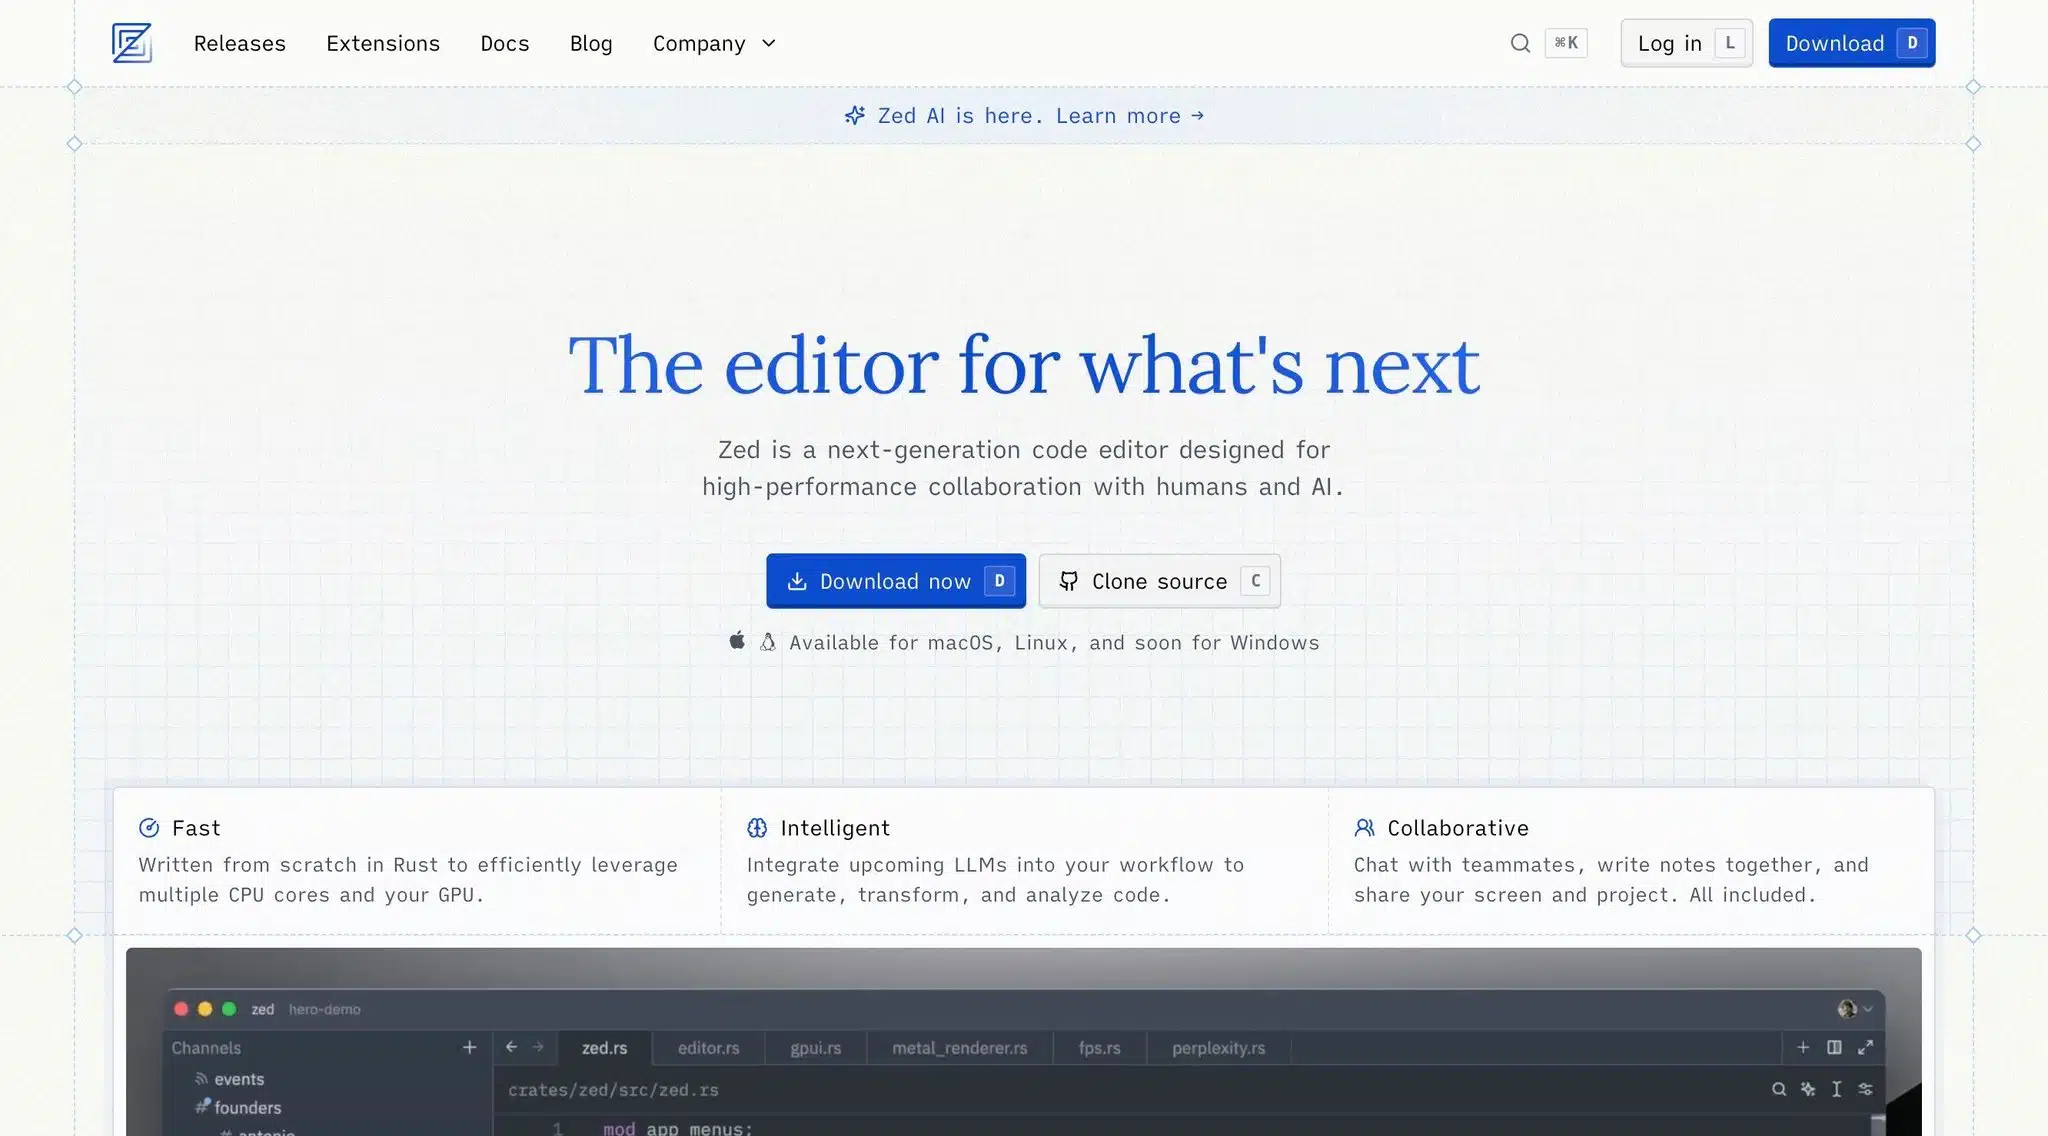Open the Extensions page
This screenshot has height=1136, width=2048.
383,43
